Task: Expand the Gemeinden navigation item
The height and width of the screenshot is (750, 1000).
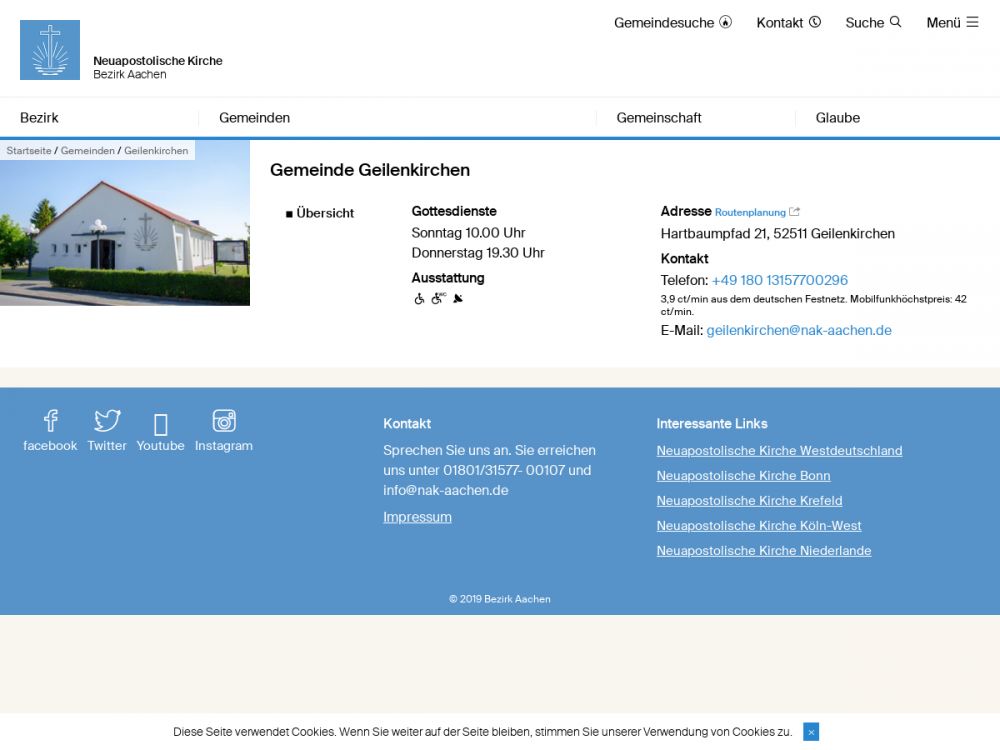Action: click(255, 118)
